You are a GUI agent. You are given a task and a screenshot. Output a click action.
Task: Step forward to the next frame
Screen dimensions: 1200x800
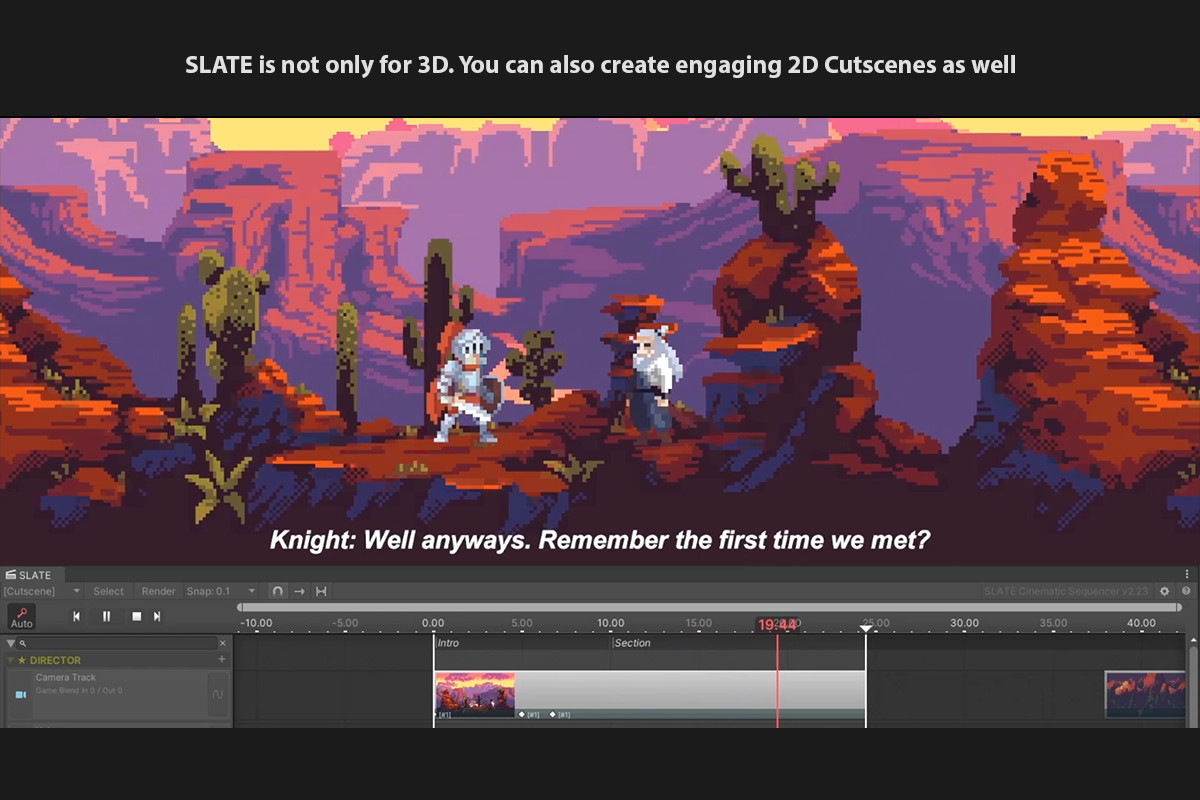[x=157, y=617]
